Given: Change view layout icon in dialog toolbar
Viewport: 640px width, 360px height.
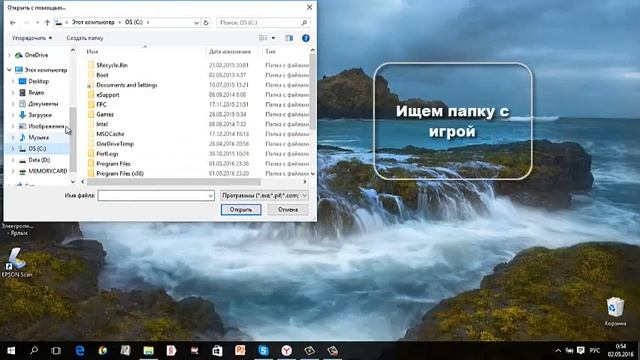Looking at the screenshot, I should (x=263, y=38).
